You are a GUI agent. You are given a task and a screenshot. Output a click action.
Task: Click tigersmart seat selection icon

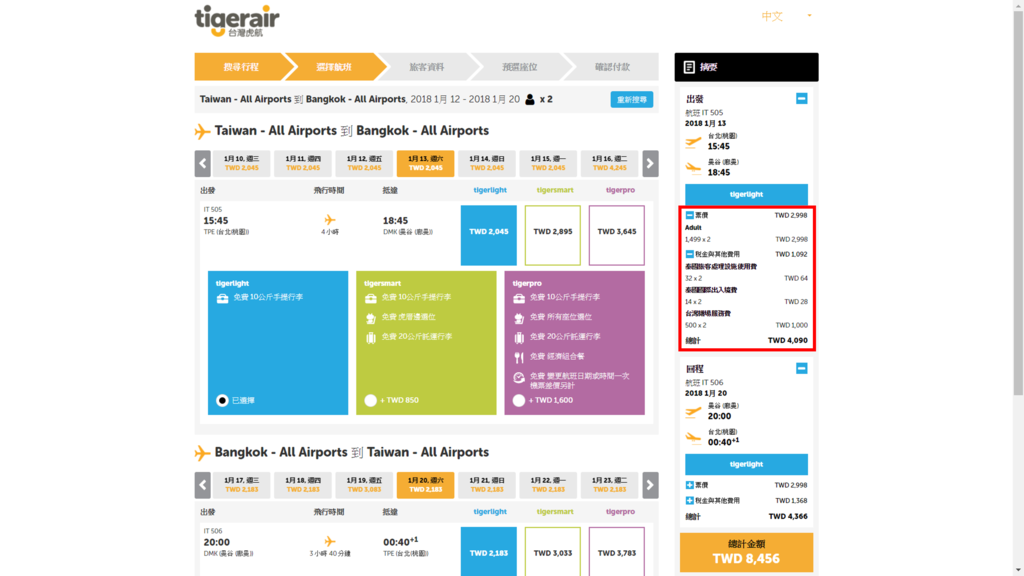point(370,318)
